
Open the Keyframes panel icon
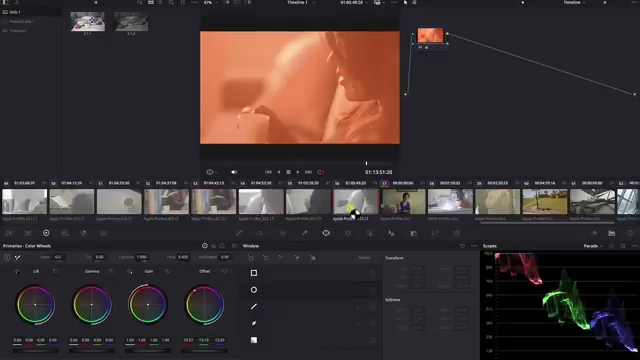click(594, 233)
